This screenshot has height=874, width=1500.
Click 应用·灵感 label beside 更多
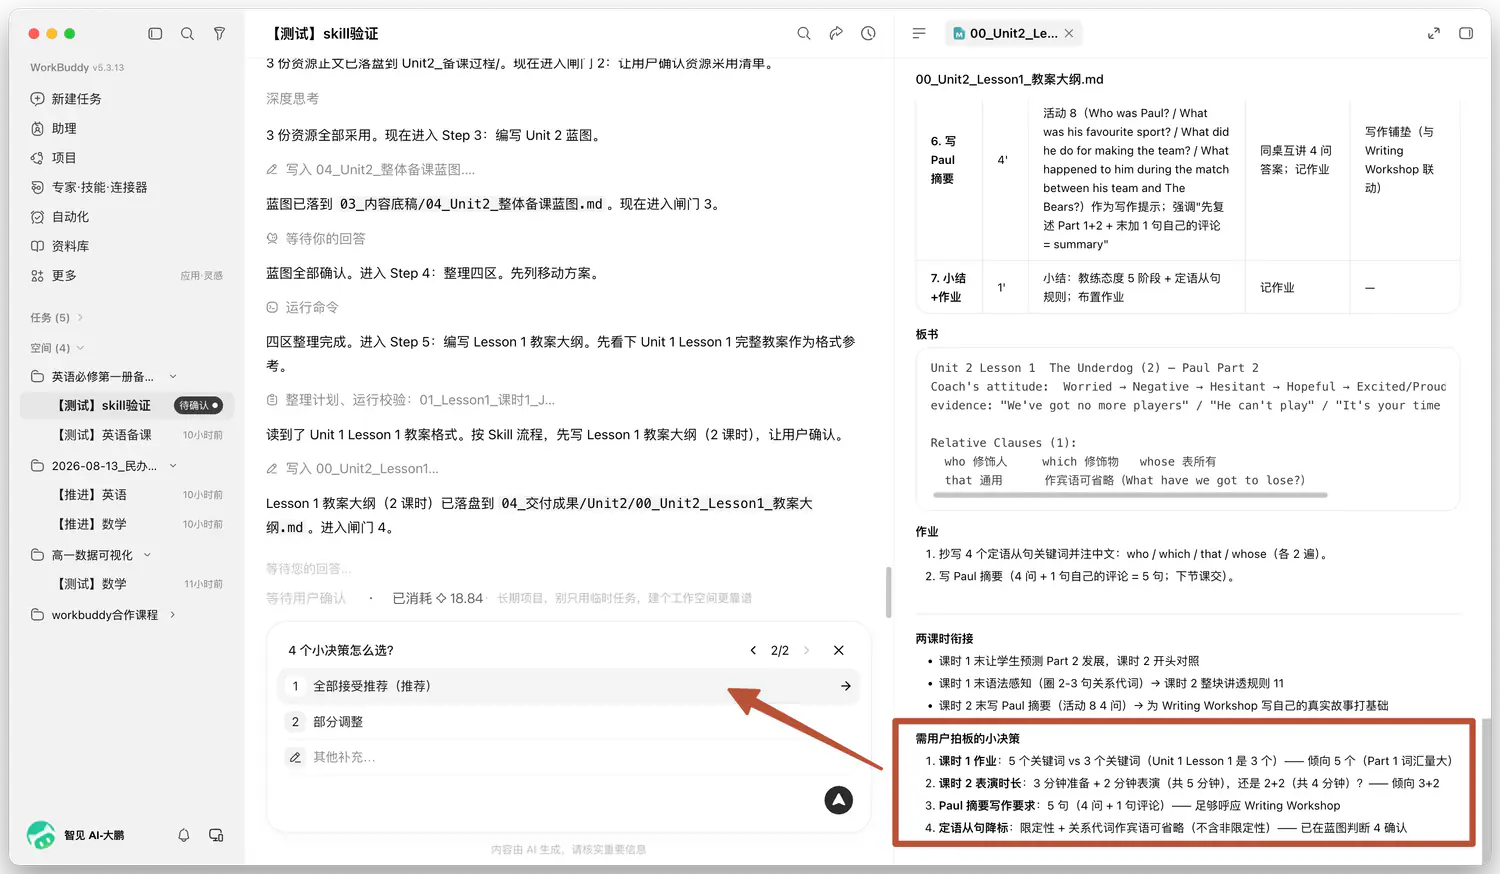tap(202, 276)
